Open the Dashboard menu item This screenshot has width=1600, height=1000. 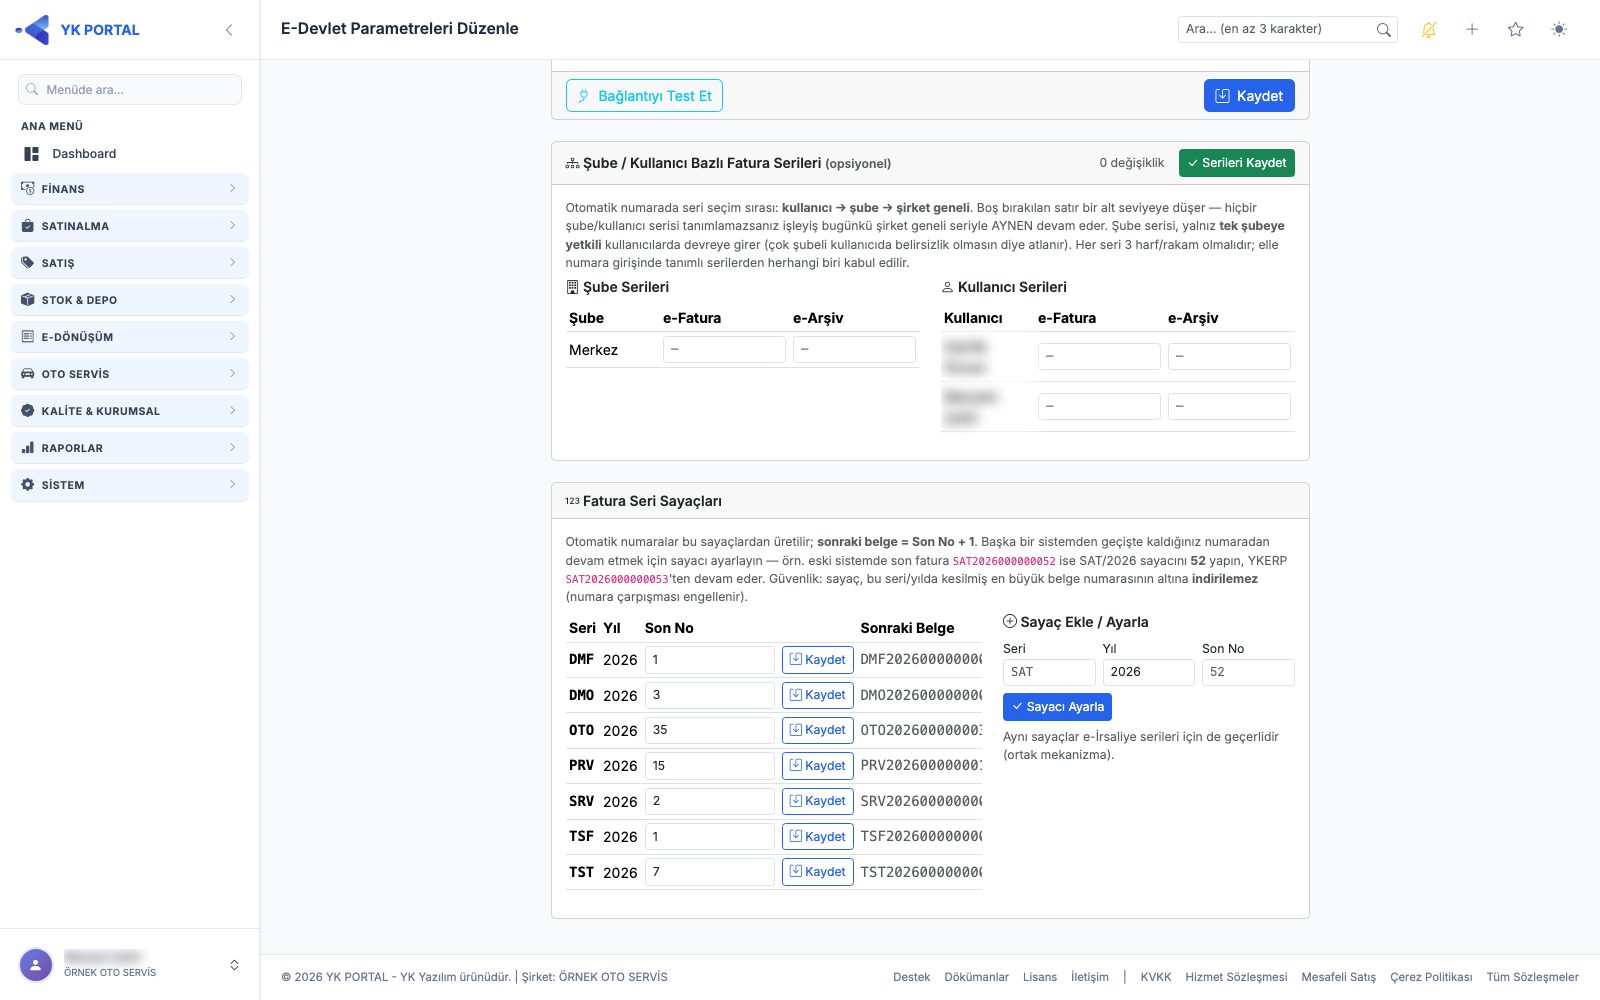84,154
